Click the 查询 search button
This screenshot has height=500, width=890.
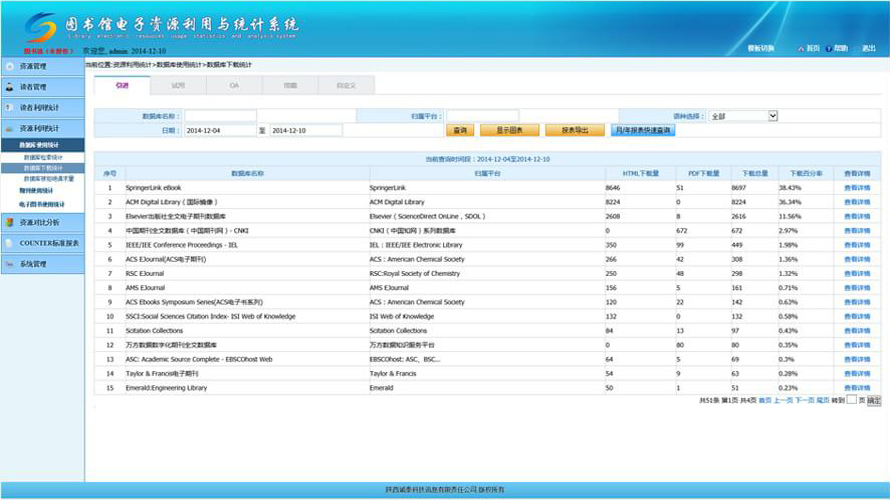460,130
